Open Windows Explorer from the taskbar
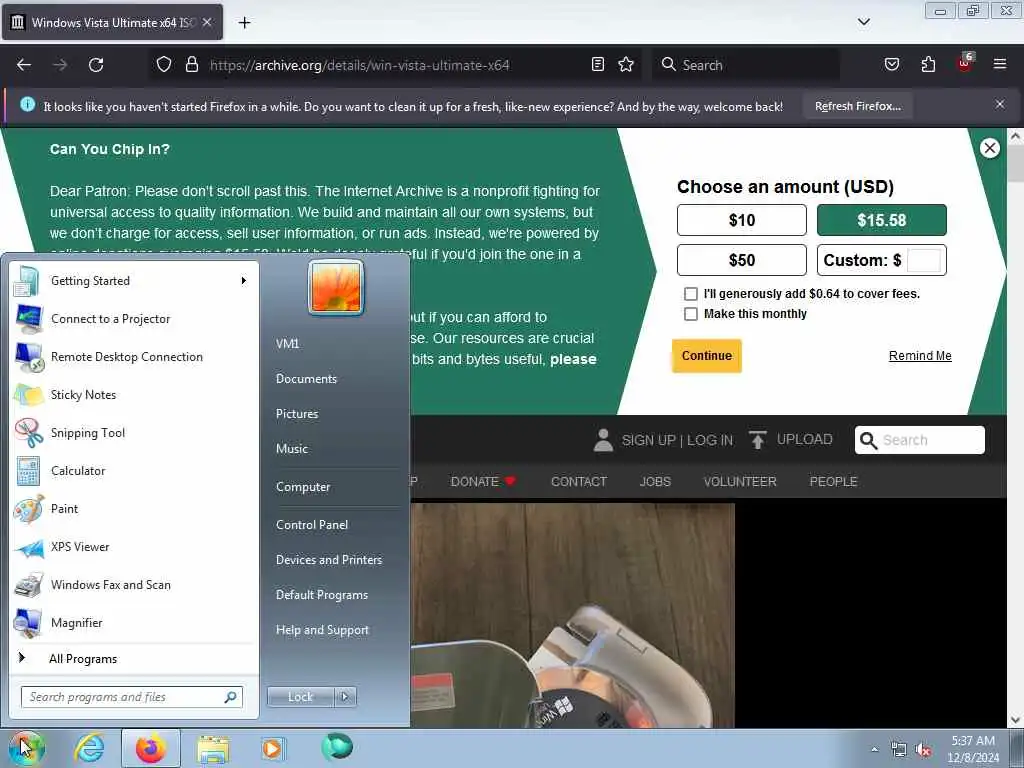Image resolution: width=1024 pixels, height=768 pixels. pos(213,748)
